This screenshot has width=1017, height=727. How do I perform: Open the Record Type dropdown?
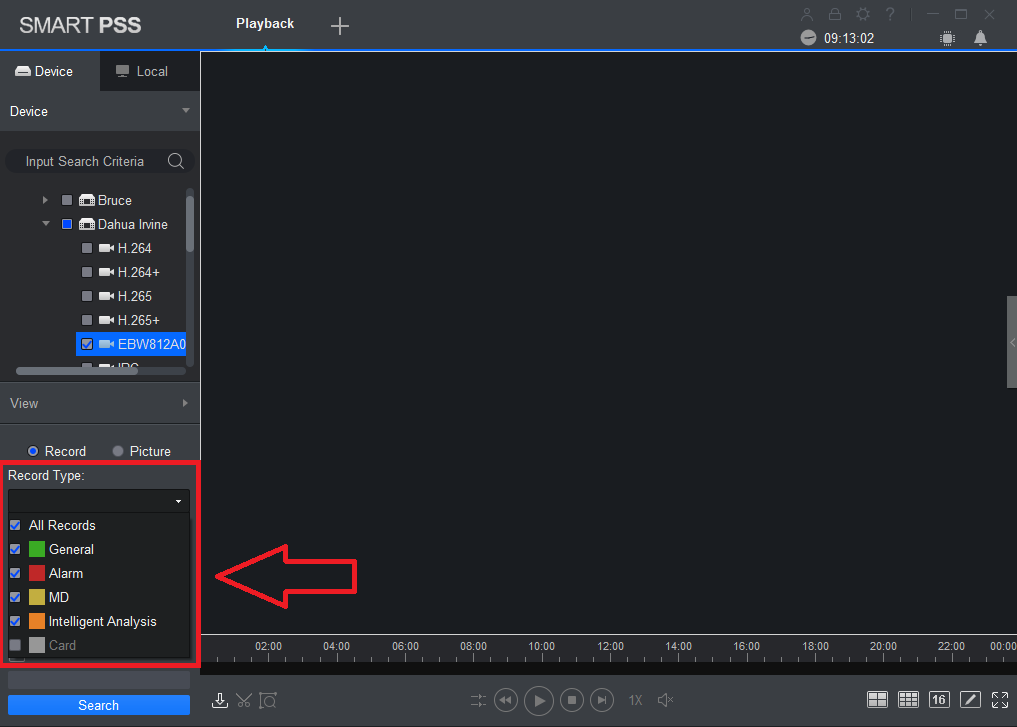click(x=99, y=501)
